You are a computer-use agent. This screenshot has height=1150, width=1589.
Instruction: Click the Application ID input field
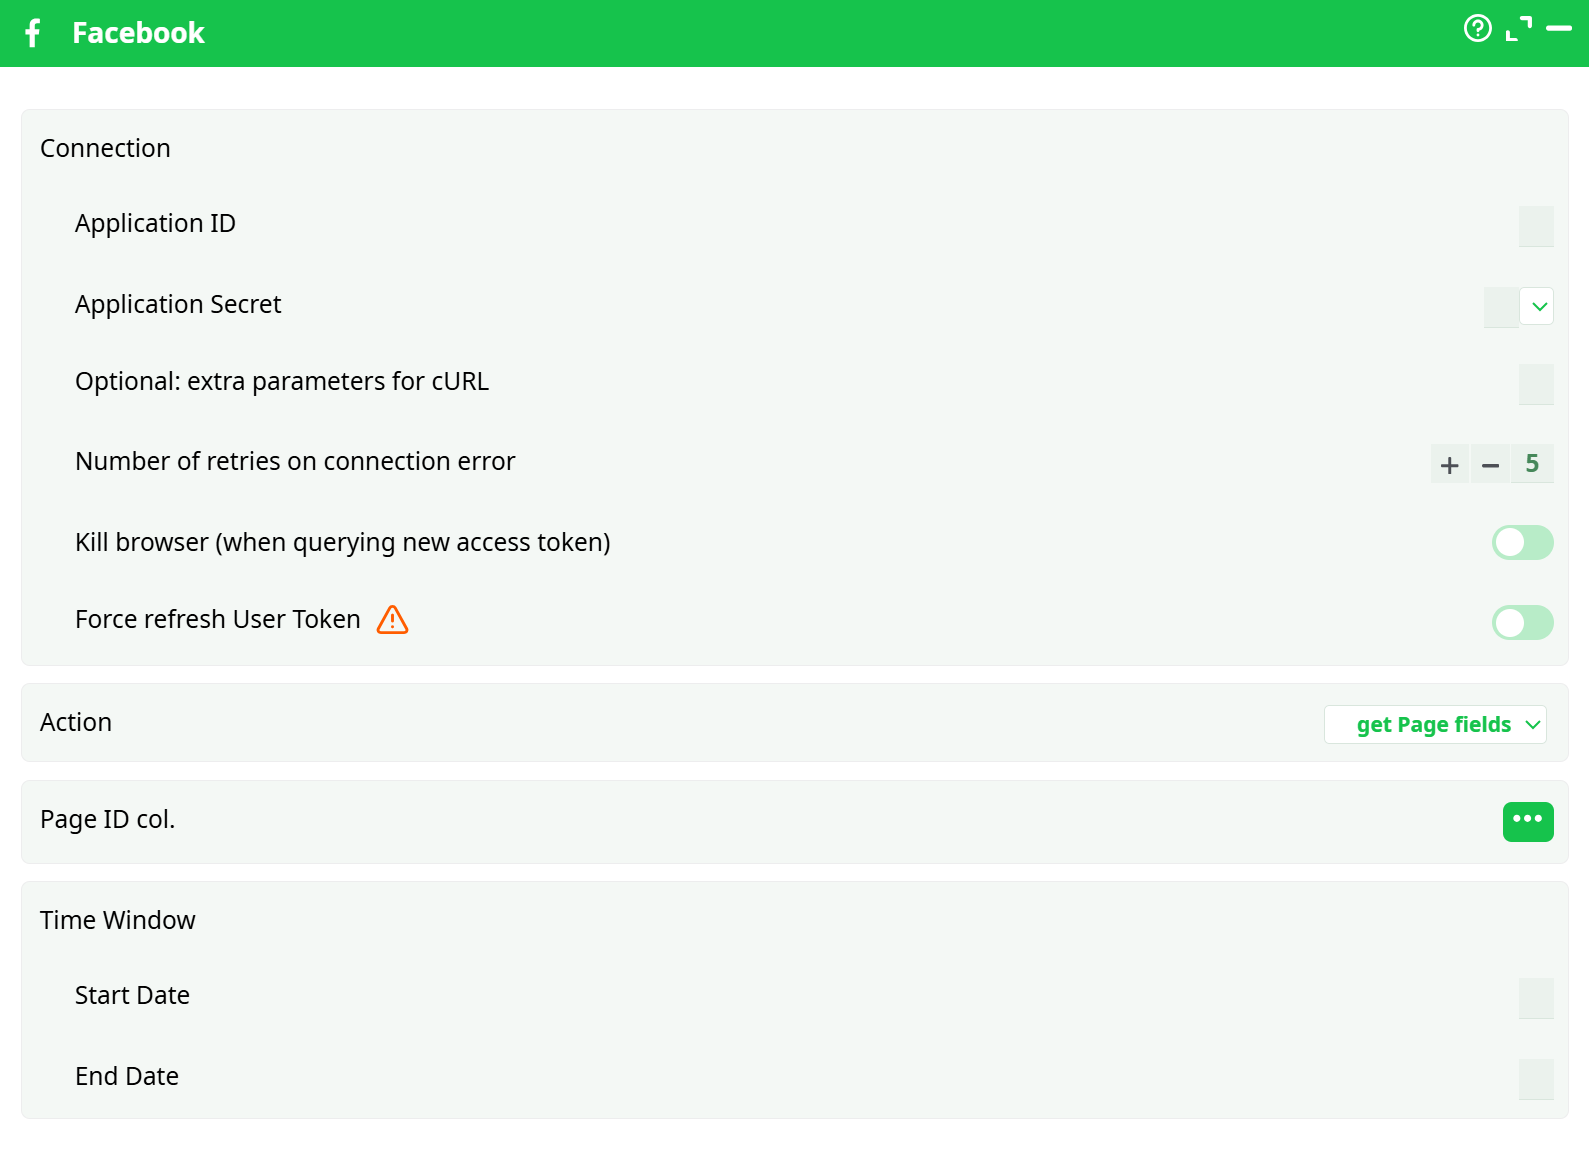(x=1535, y=226)
